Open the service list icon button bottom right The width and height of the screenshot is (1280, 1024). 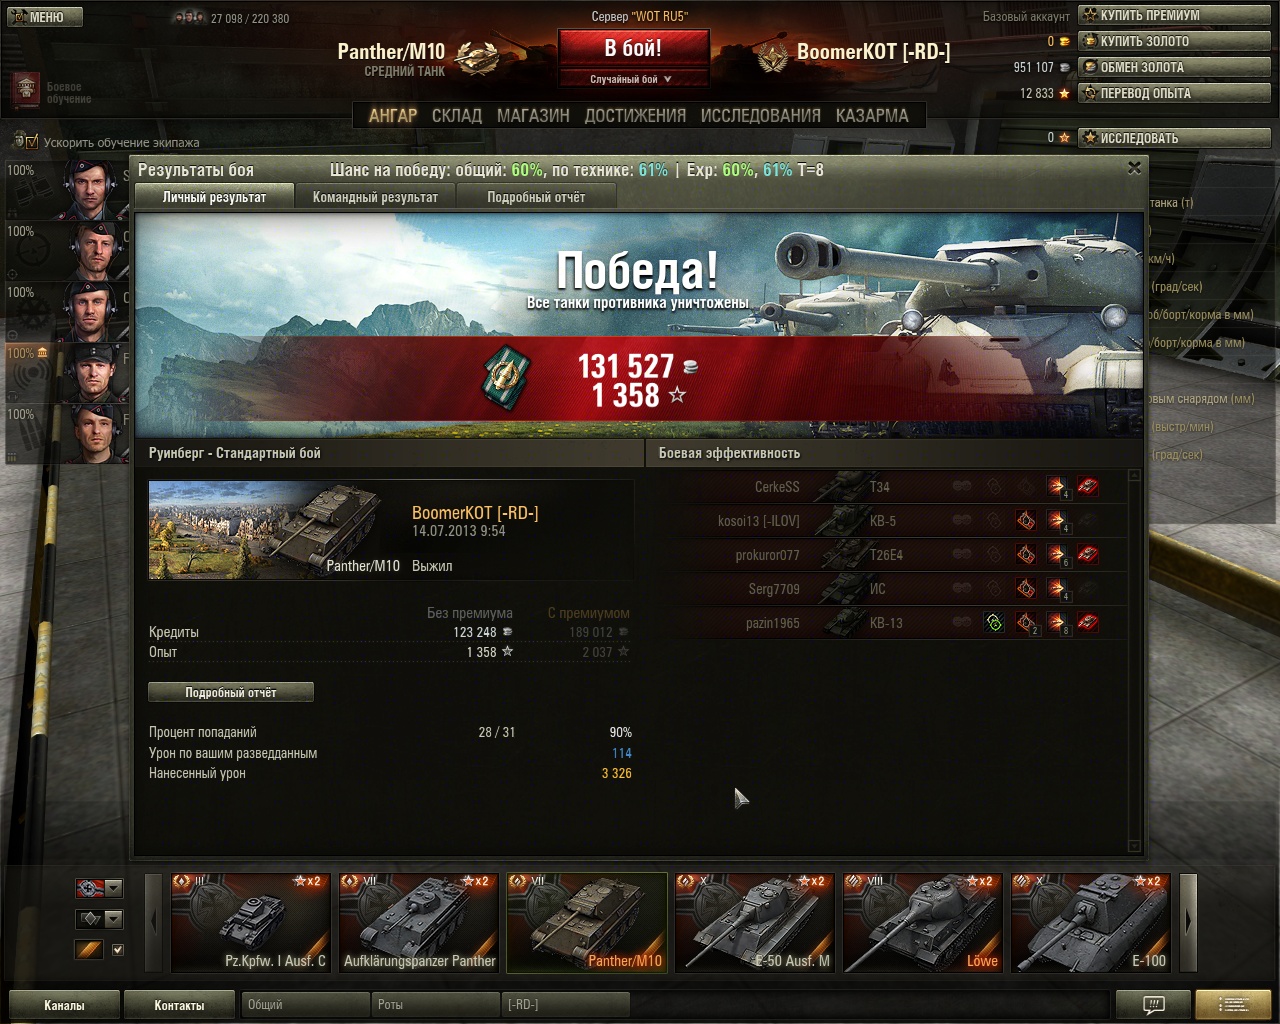[x=1233, y=1004]
